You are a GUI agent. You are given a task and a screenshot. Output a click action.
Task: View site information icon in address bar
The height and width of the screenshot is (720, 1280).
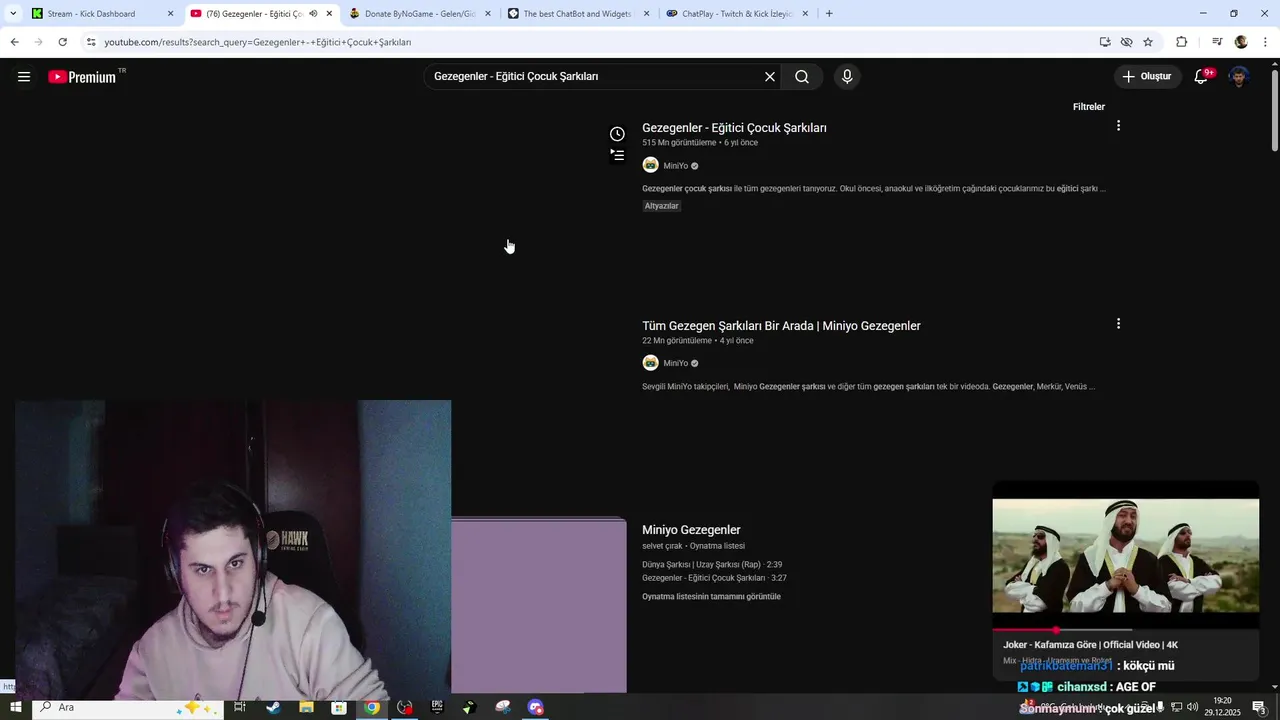click(x=91, y=42)
